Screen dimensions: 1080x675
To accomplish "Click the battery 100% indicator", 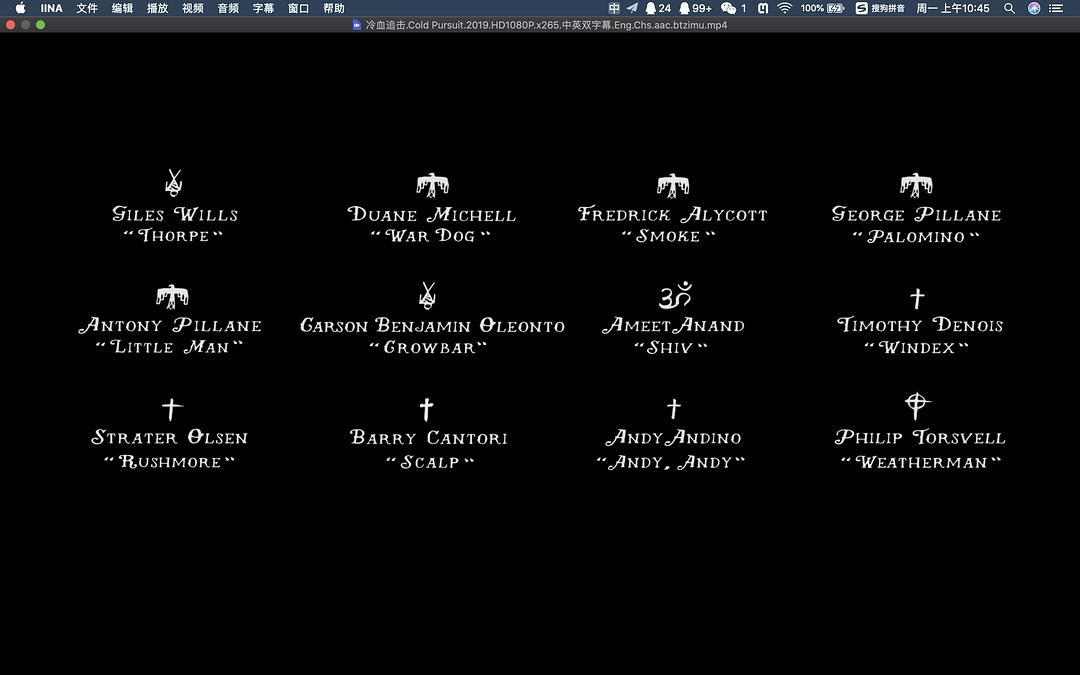I will tap(822, 8).
